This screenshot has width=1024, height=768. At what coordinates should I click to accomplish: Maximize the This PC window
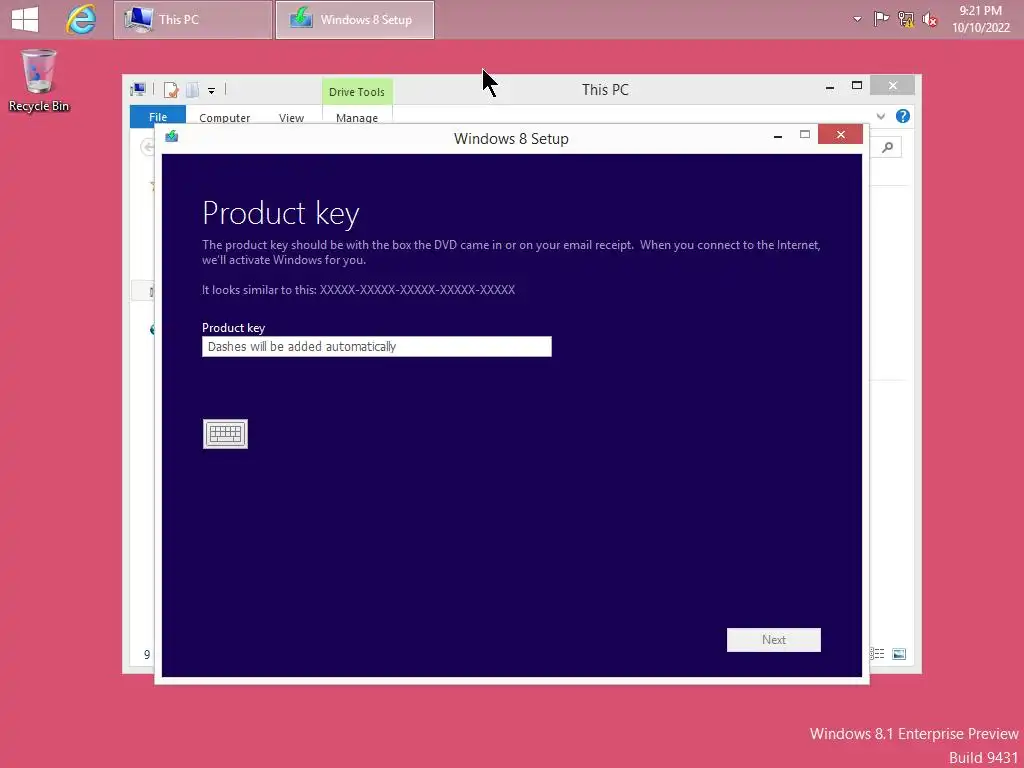click(857, 86)
